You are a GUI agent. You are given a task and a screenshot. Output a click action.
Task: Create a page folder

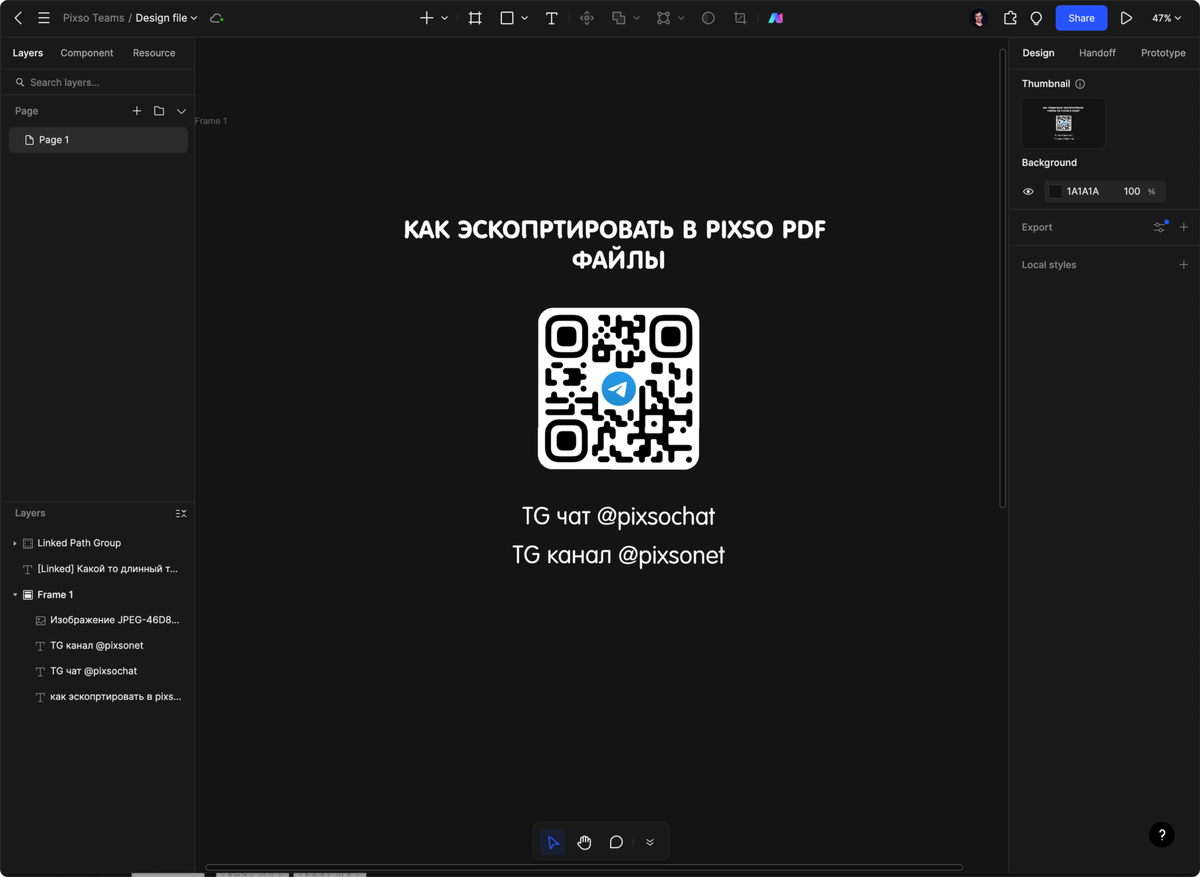pyautogui.click(x=159, y=111)
